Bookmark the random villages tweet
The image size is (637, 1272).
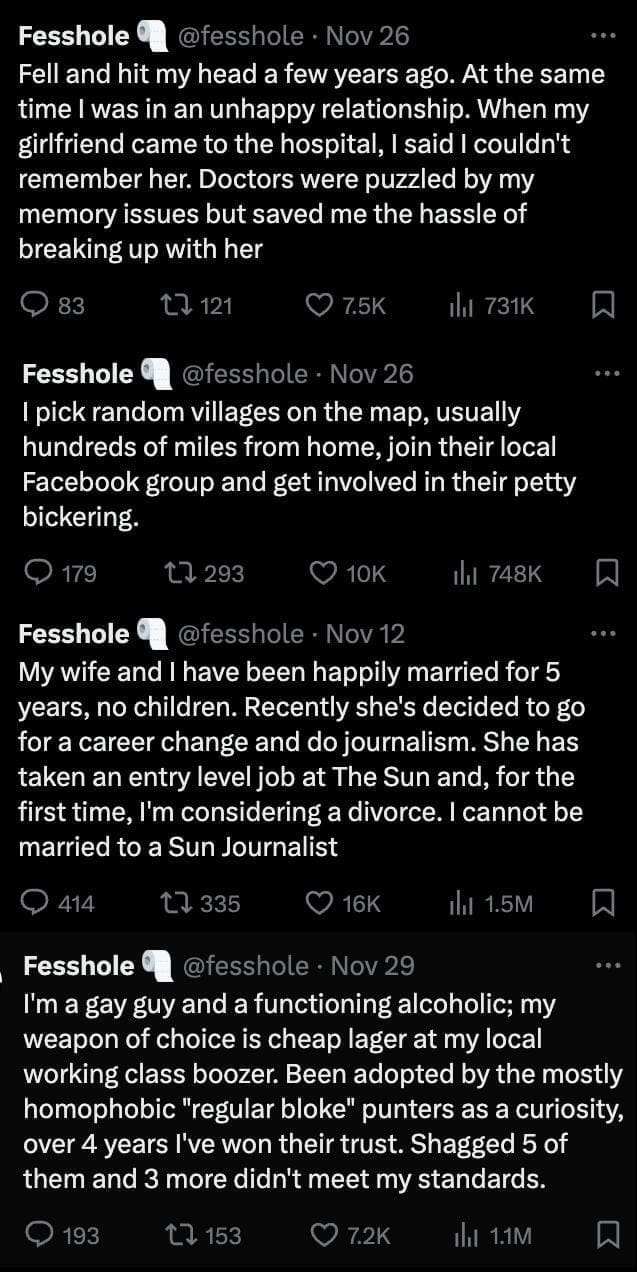pyautogui.click(x=606, y=573)
